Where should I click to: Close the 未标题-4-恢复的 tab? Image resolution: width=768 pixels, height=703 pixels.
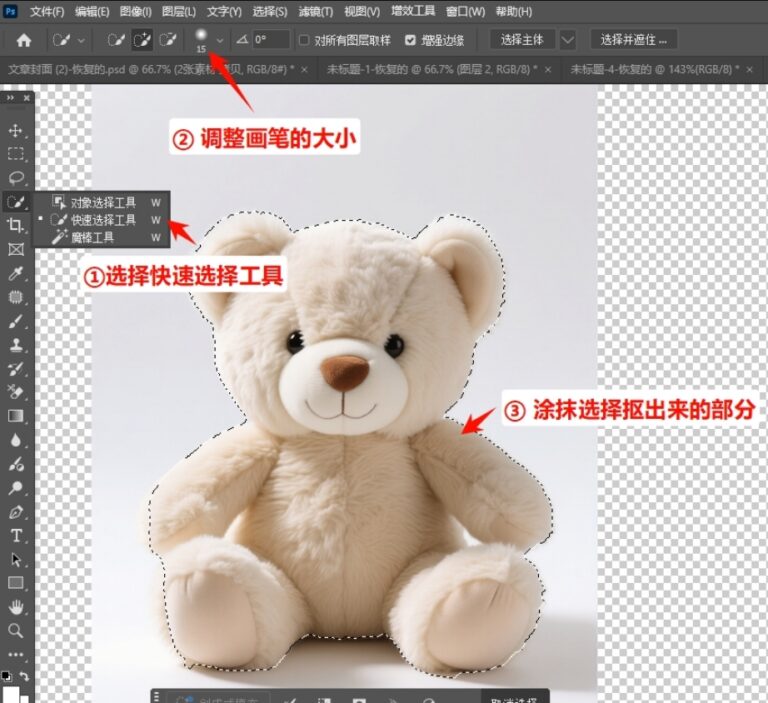point(749,70)
